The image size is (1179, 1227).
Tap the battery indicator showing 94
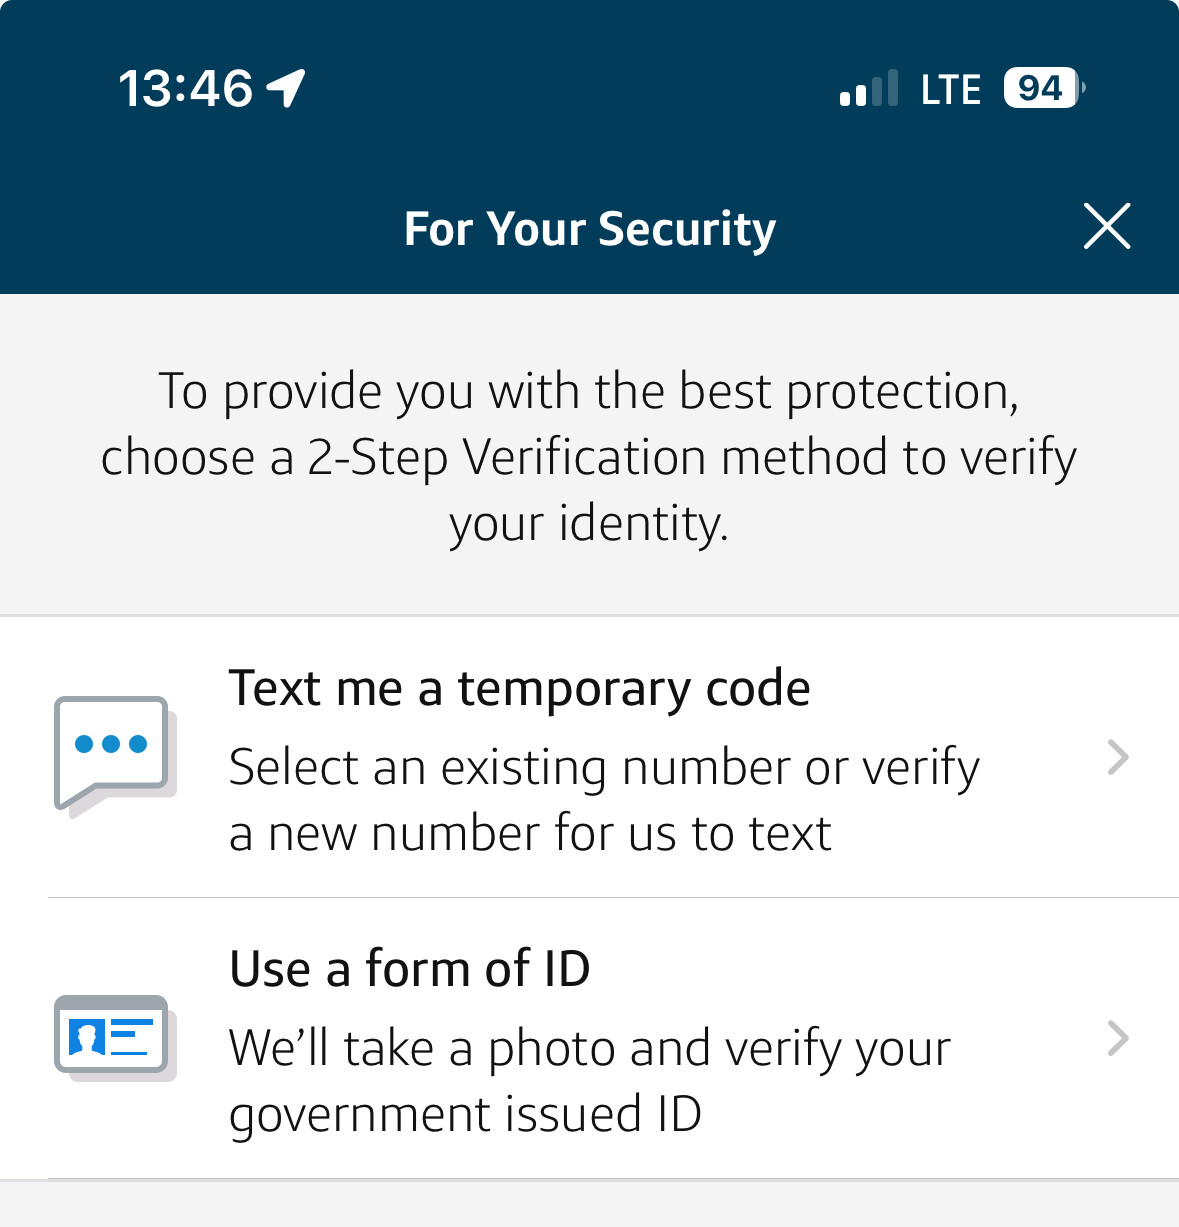coord(1043,88)
